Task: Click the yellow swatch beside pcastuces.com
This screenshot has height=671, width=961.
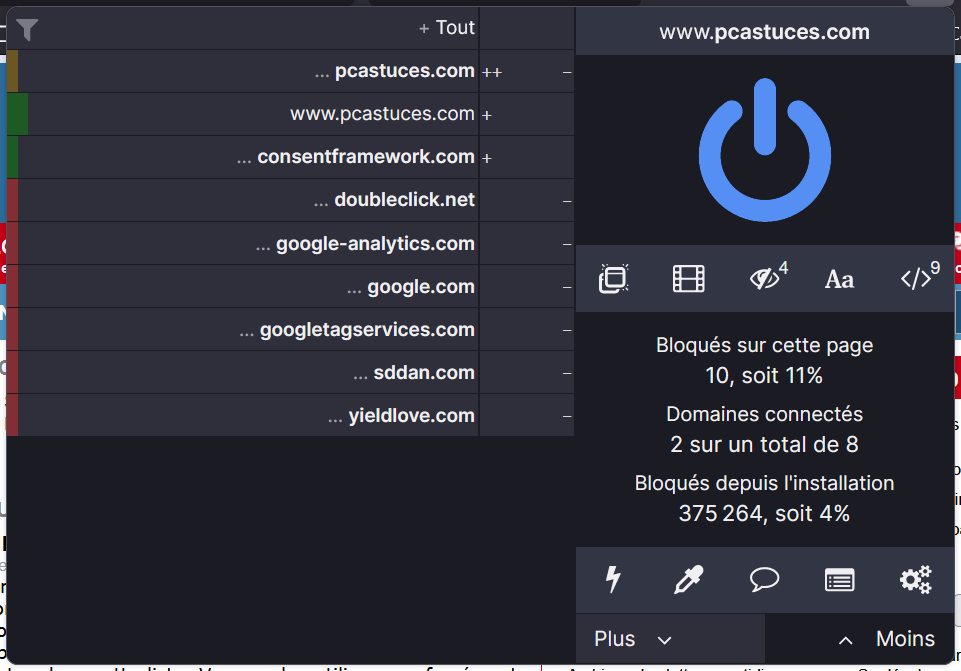Action: [12, 71]
